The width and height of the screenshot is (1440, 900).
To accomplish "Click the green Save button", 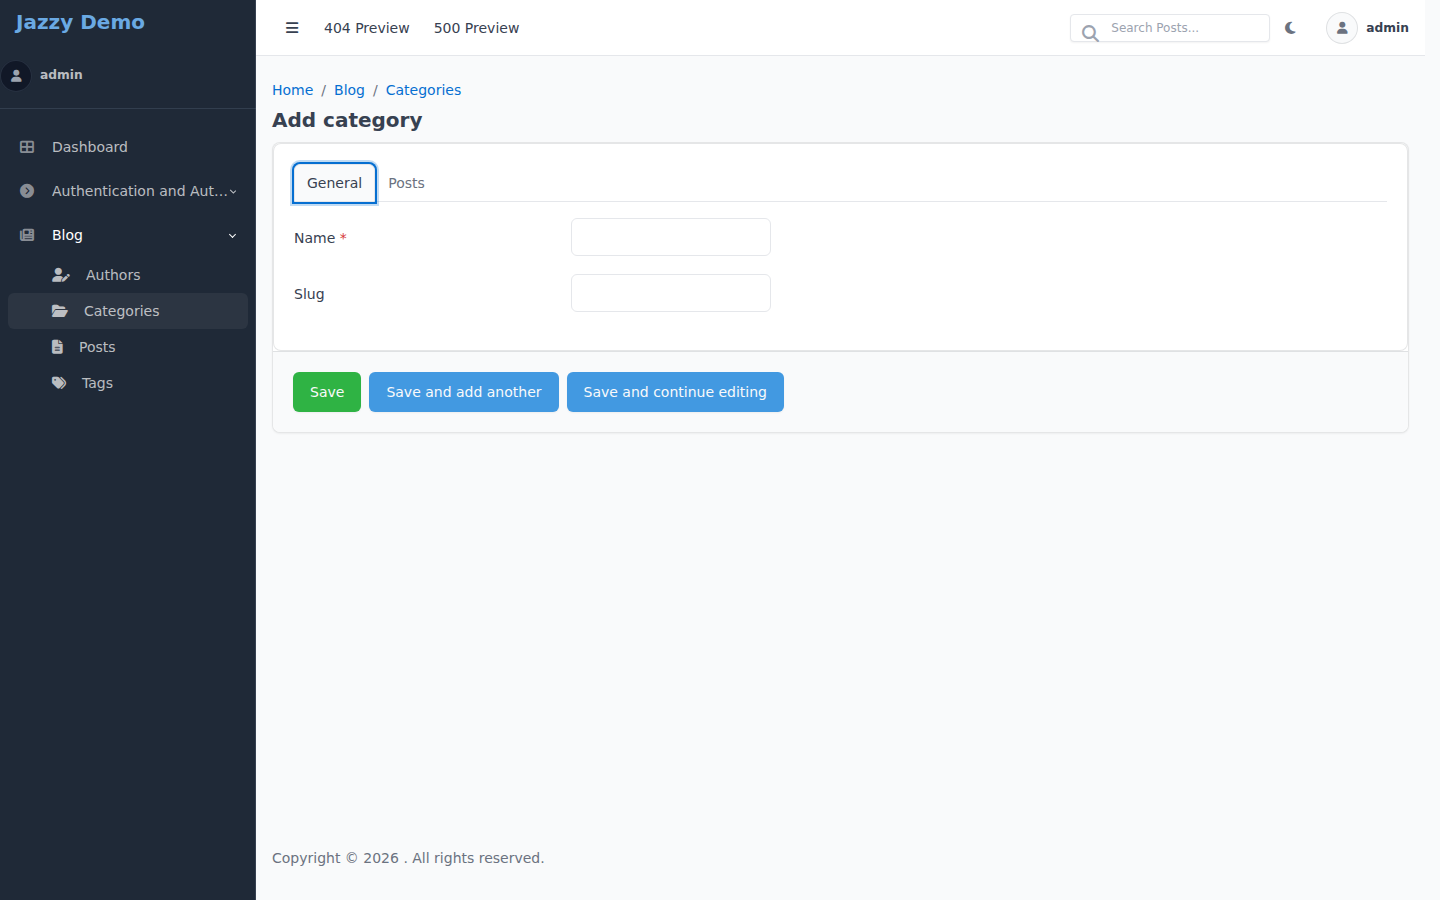I will click(327, 392).
